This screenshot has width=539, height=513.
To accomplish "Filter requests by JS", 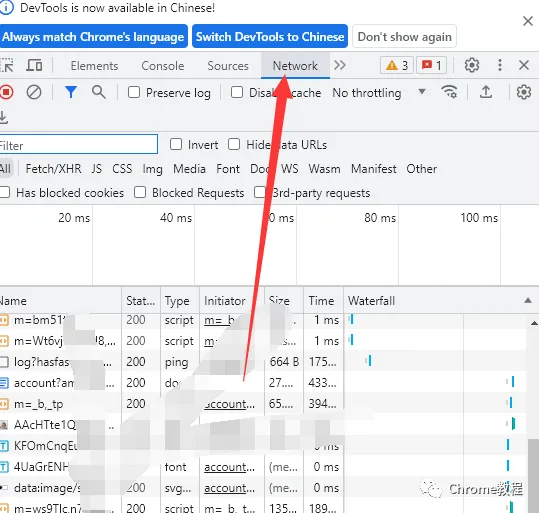I will pyautogui.click(x=97, y=169).
